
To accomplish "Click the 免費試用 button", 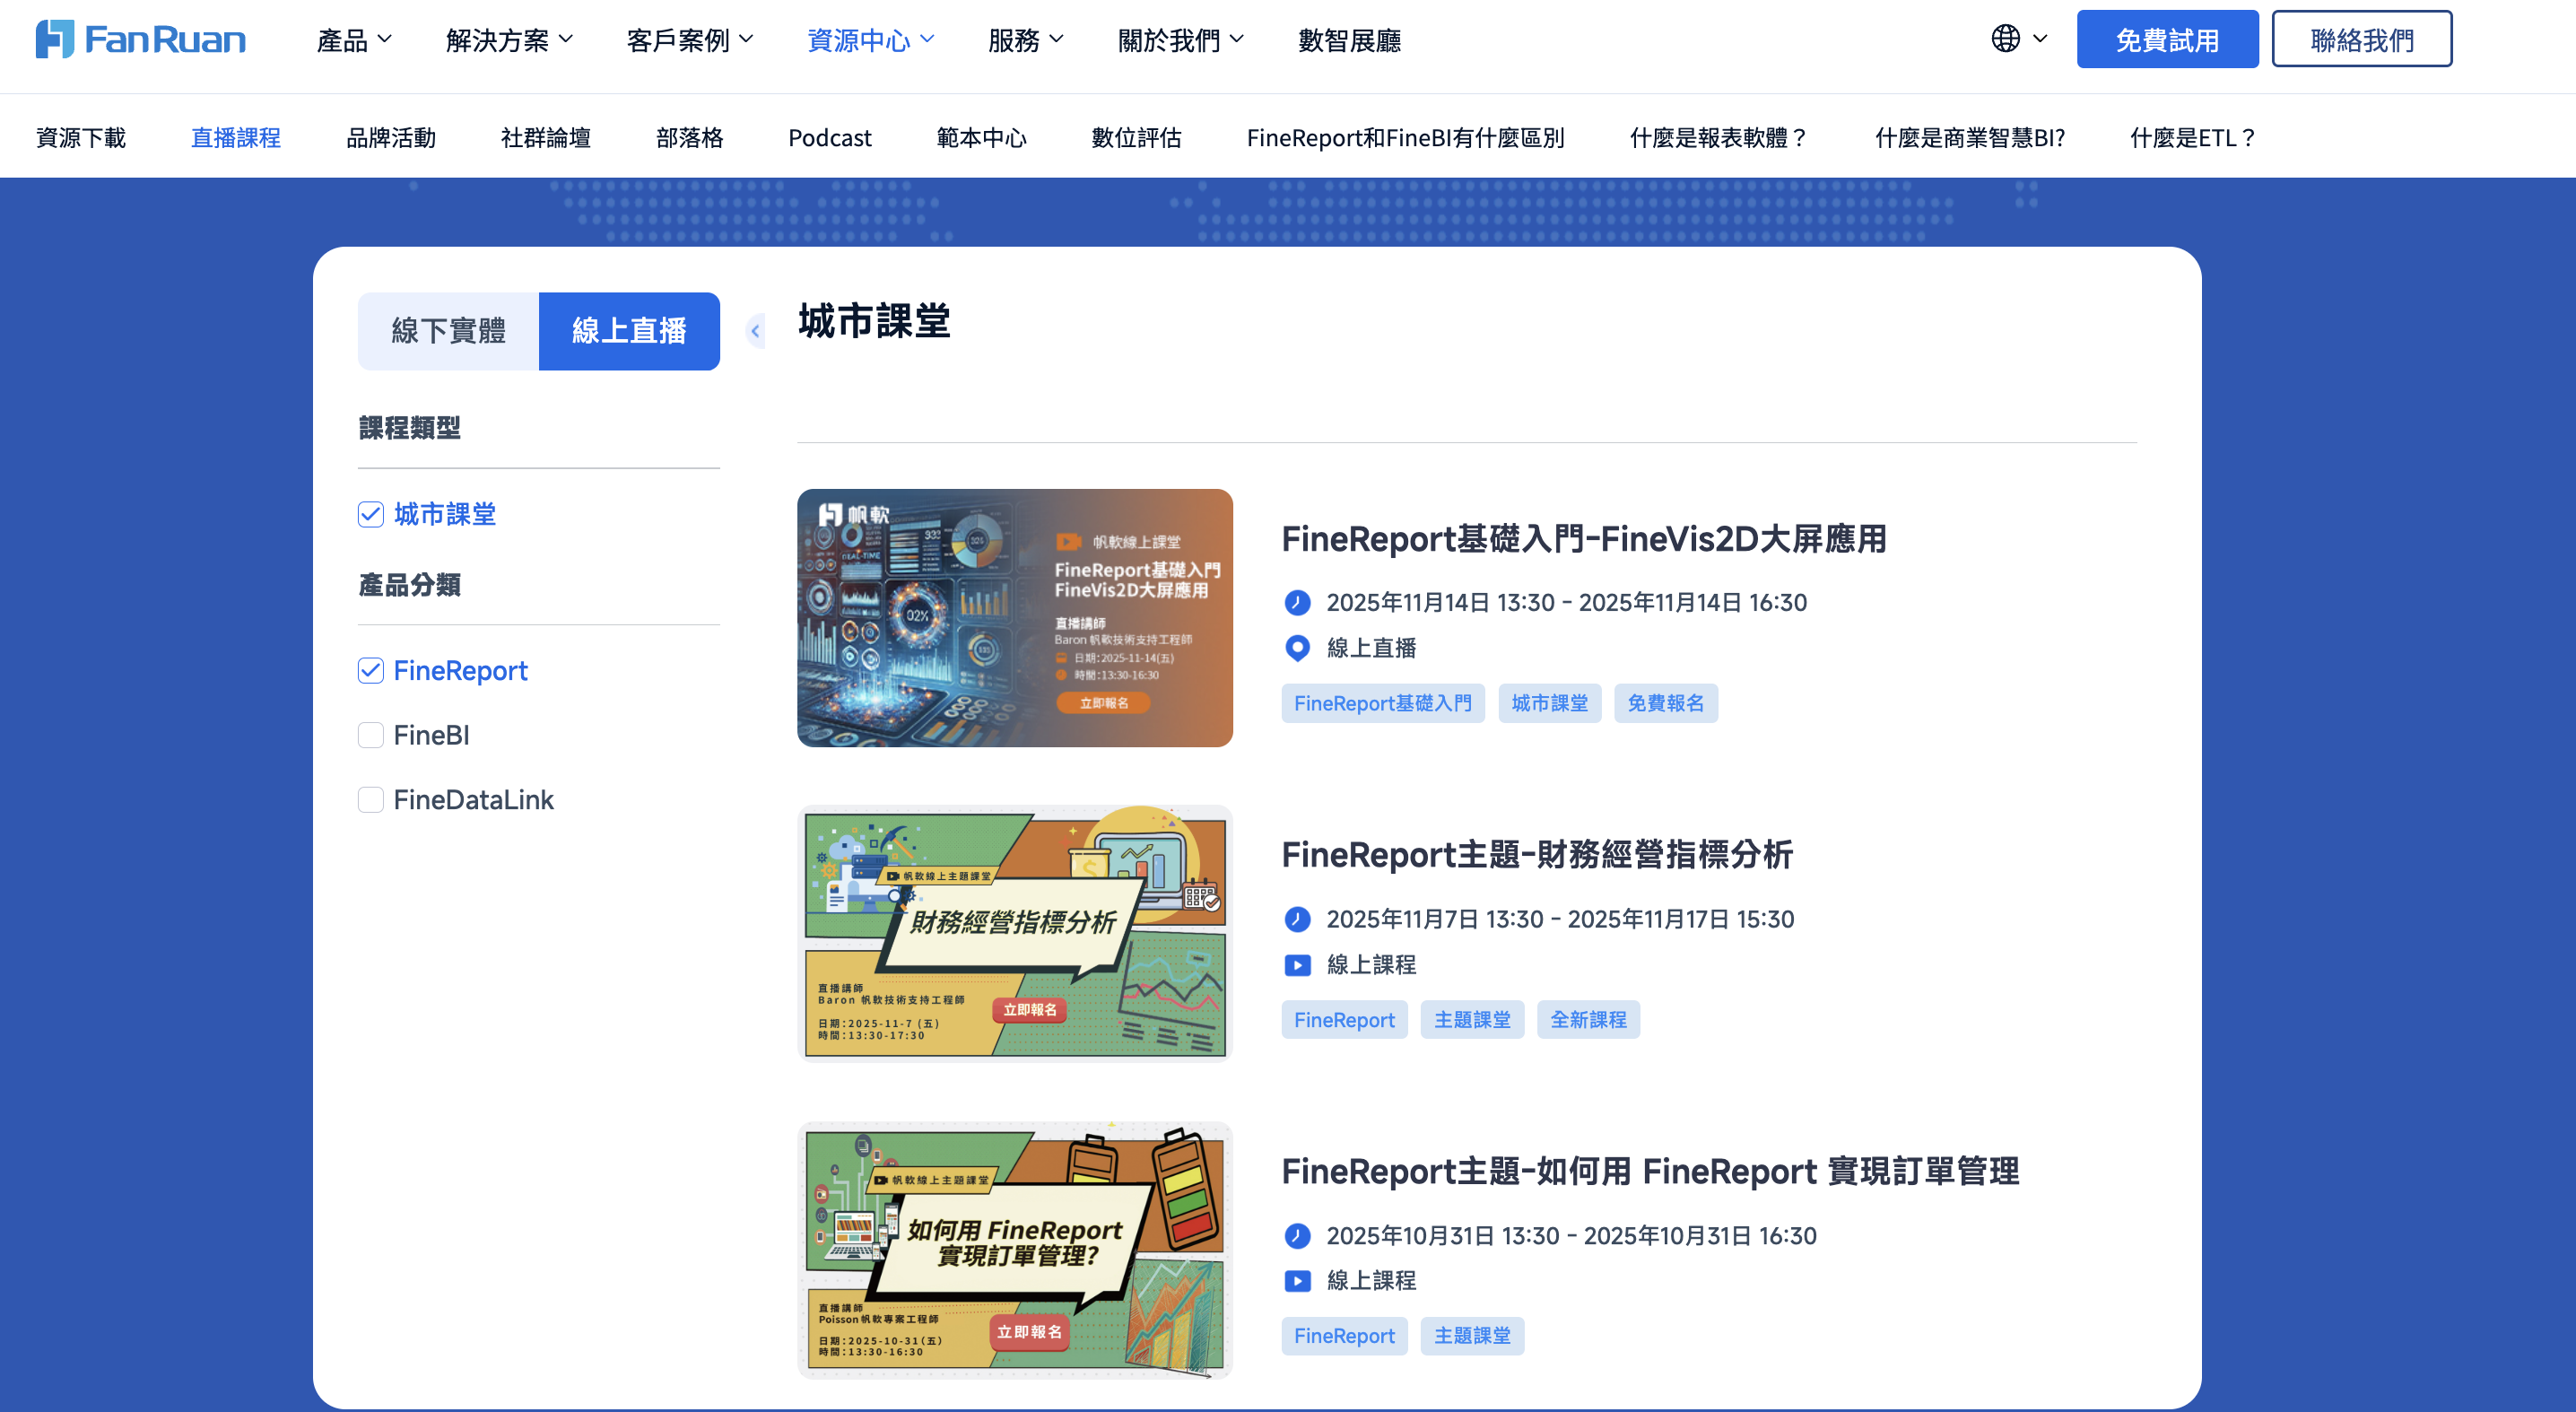I will (2167, 39).
